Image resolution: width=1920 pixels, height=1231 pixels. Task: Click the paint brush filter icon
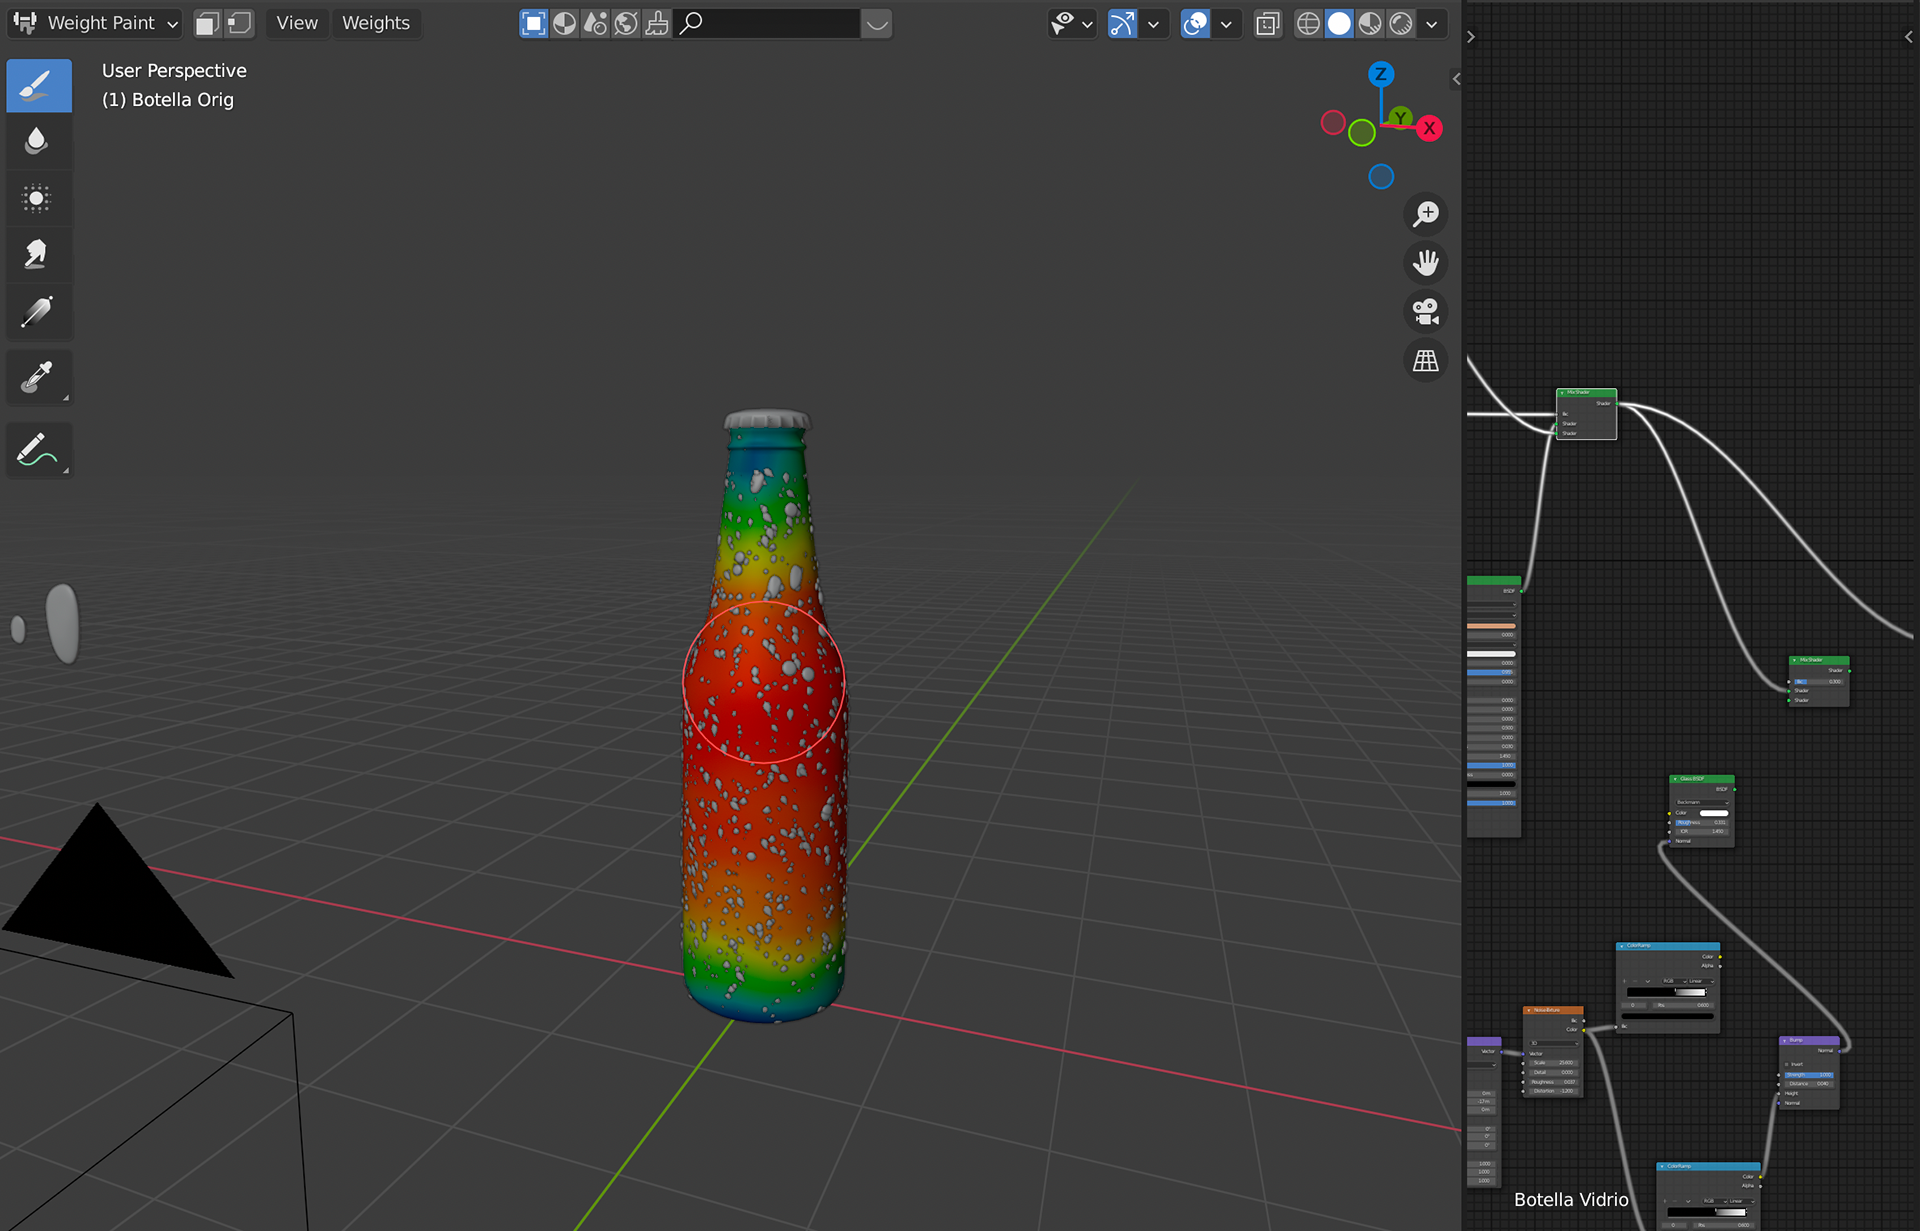657,23
